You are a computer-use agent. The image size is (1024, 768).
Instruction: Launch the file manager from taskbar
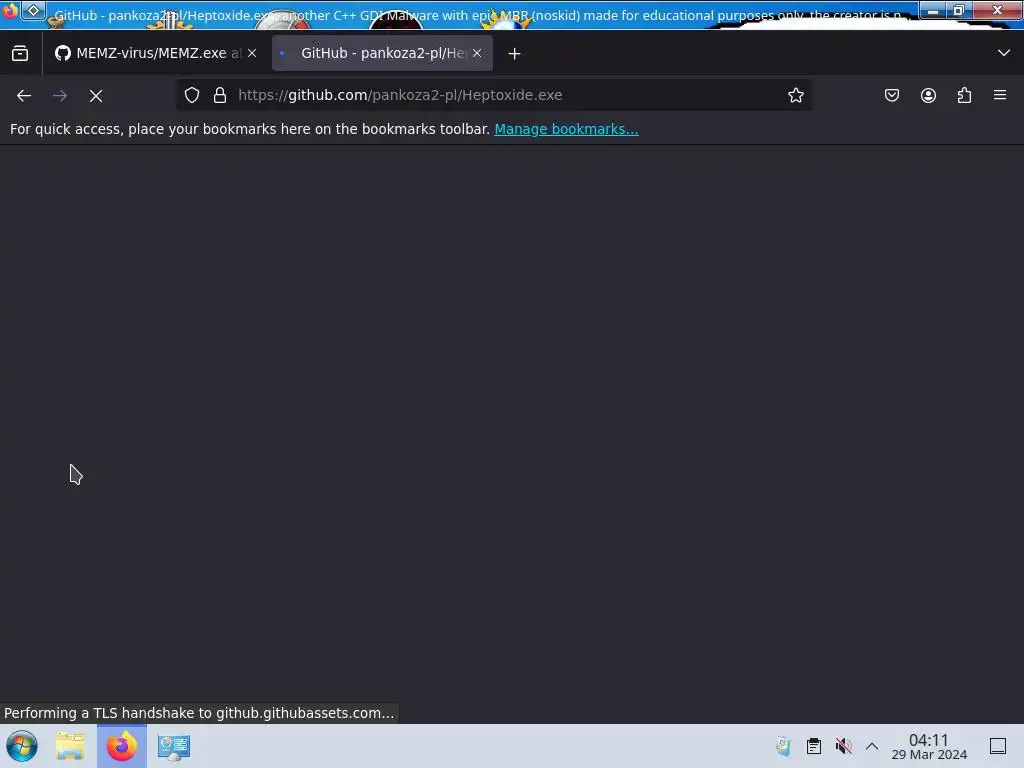tap(70, 746)
